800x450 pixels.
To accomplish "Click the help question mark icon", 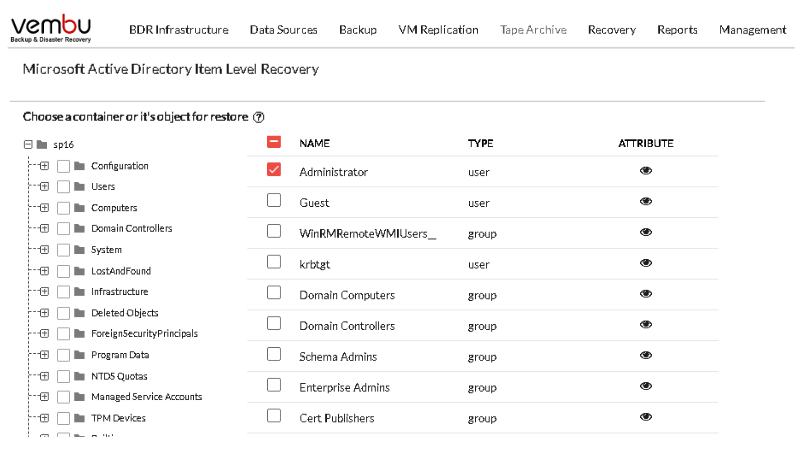I will tap(259, 117).
